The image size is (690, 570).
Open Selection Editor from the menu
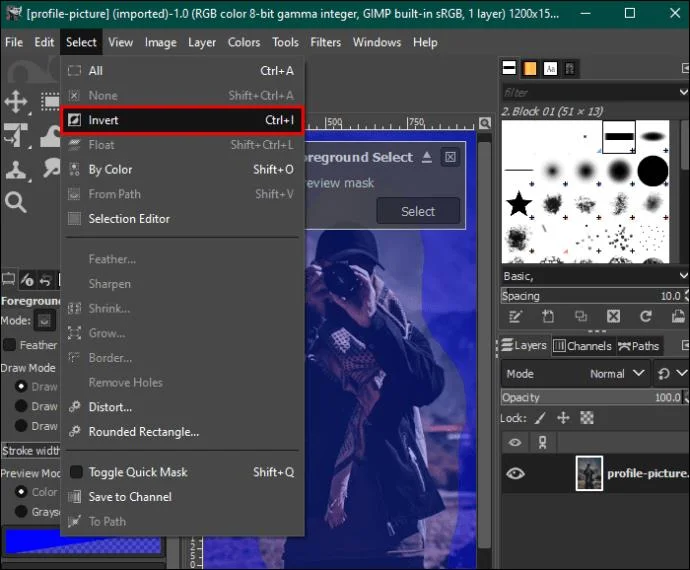point(182,219)
